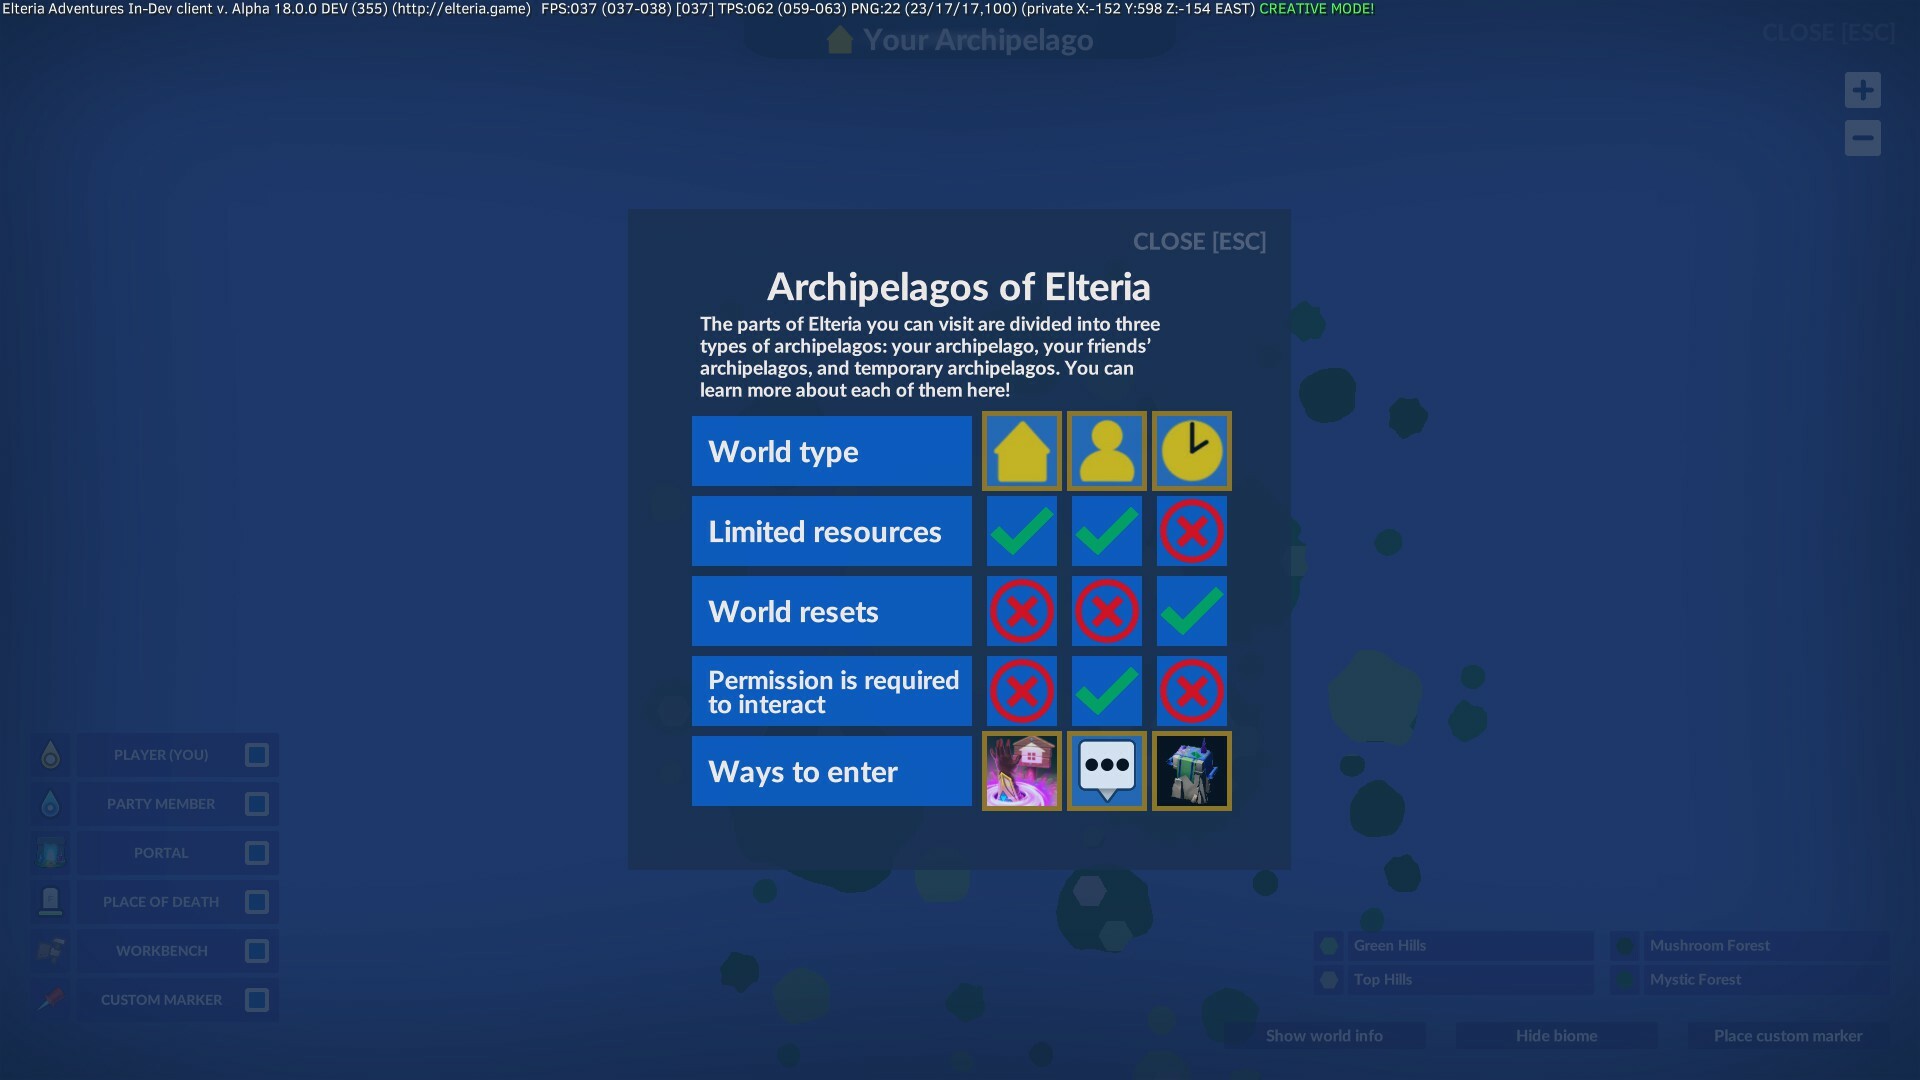1920x1080 pixels.
Task: Toggle the Workbench checkbox
Action: 257,951
